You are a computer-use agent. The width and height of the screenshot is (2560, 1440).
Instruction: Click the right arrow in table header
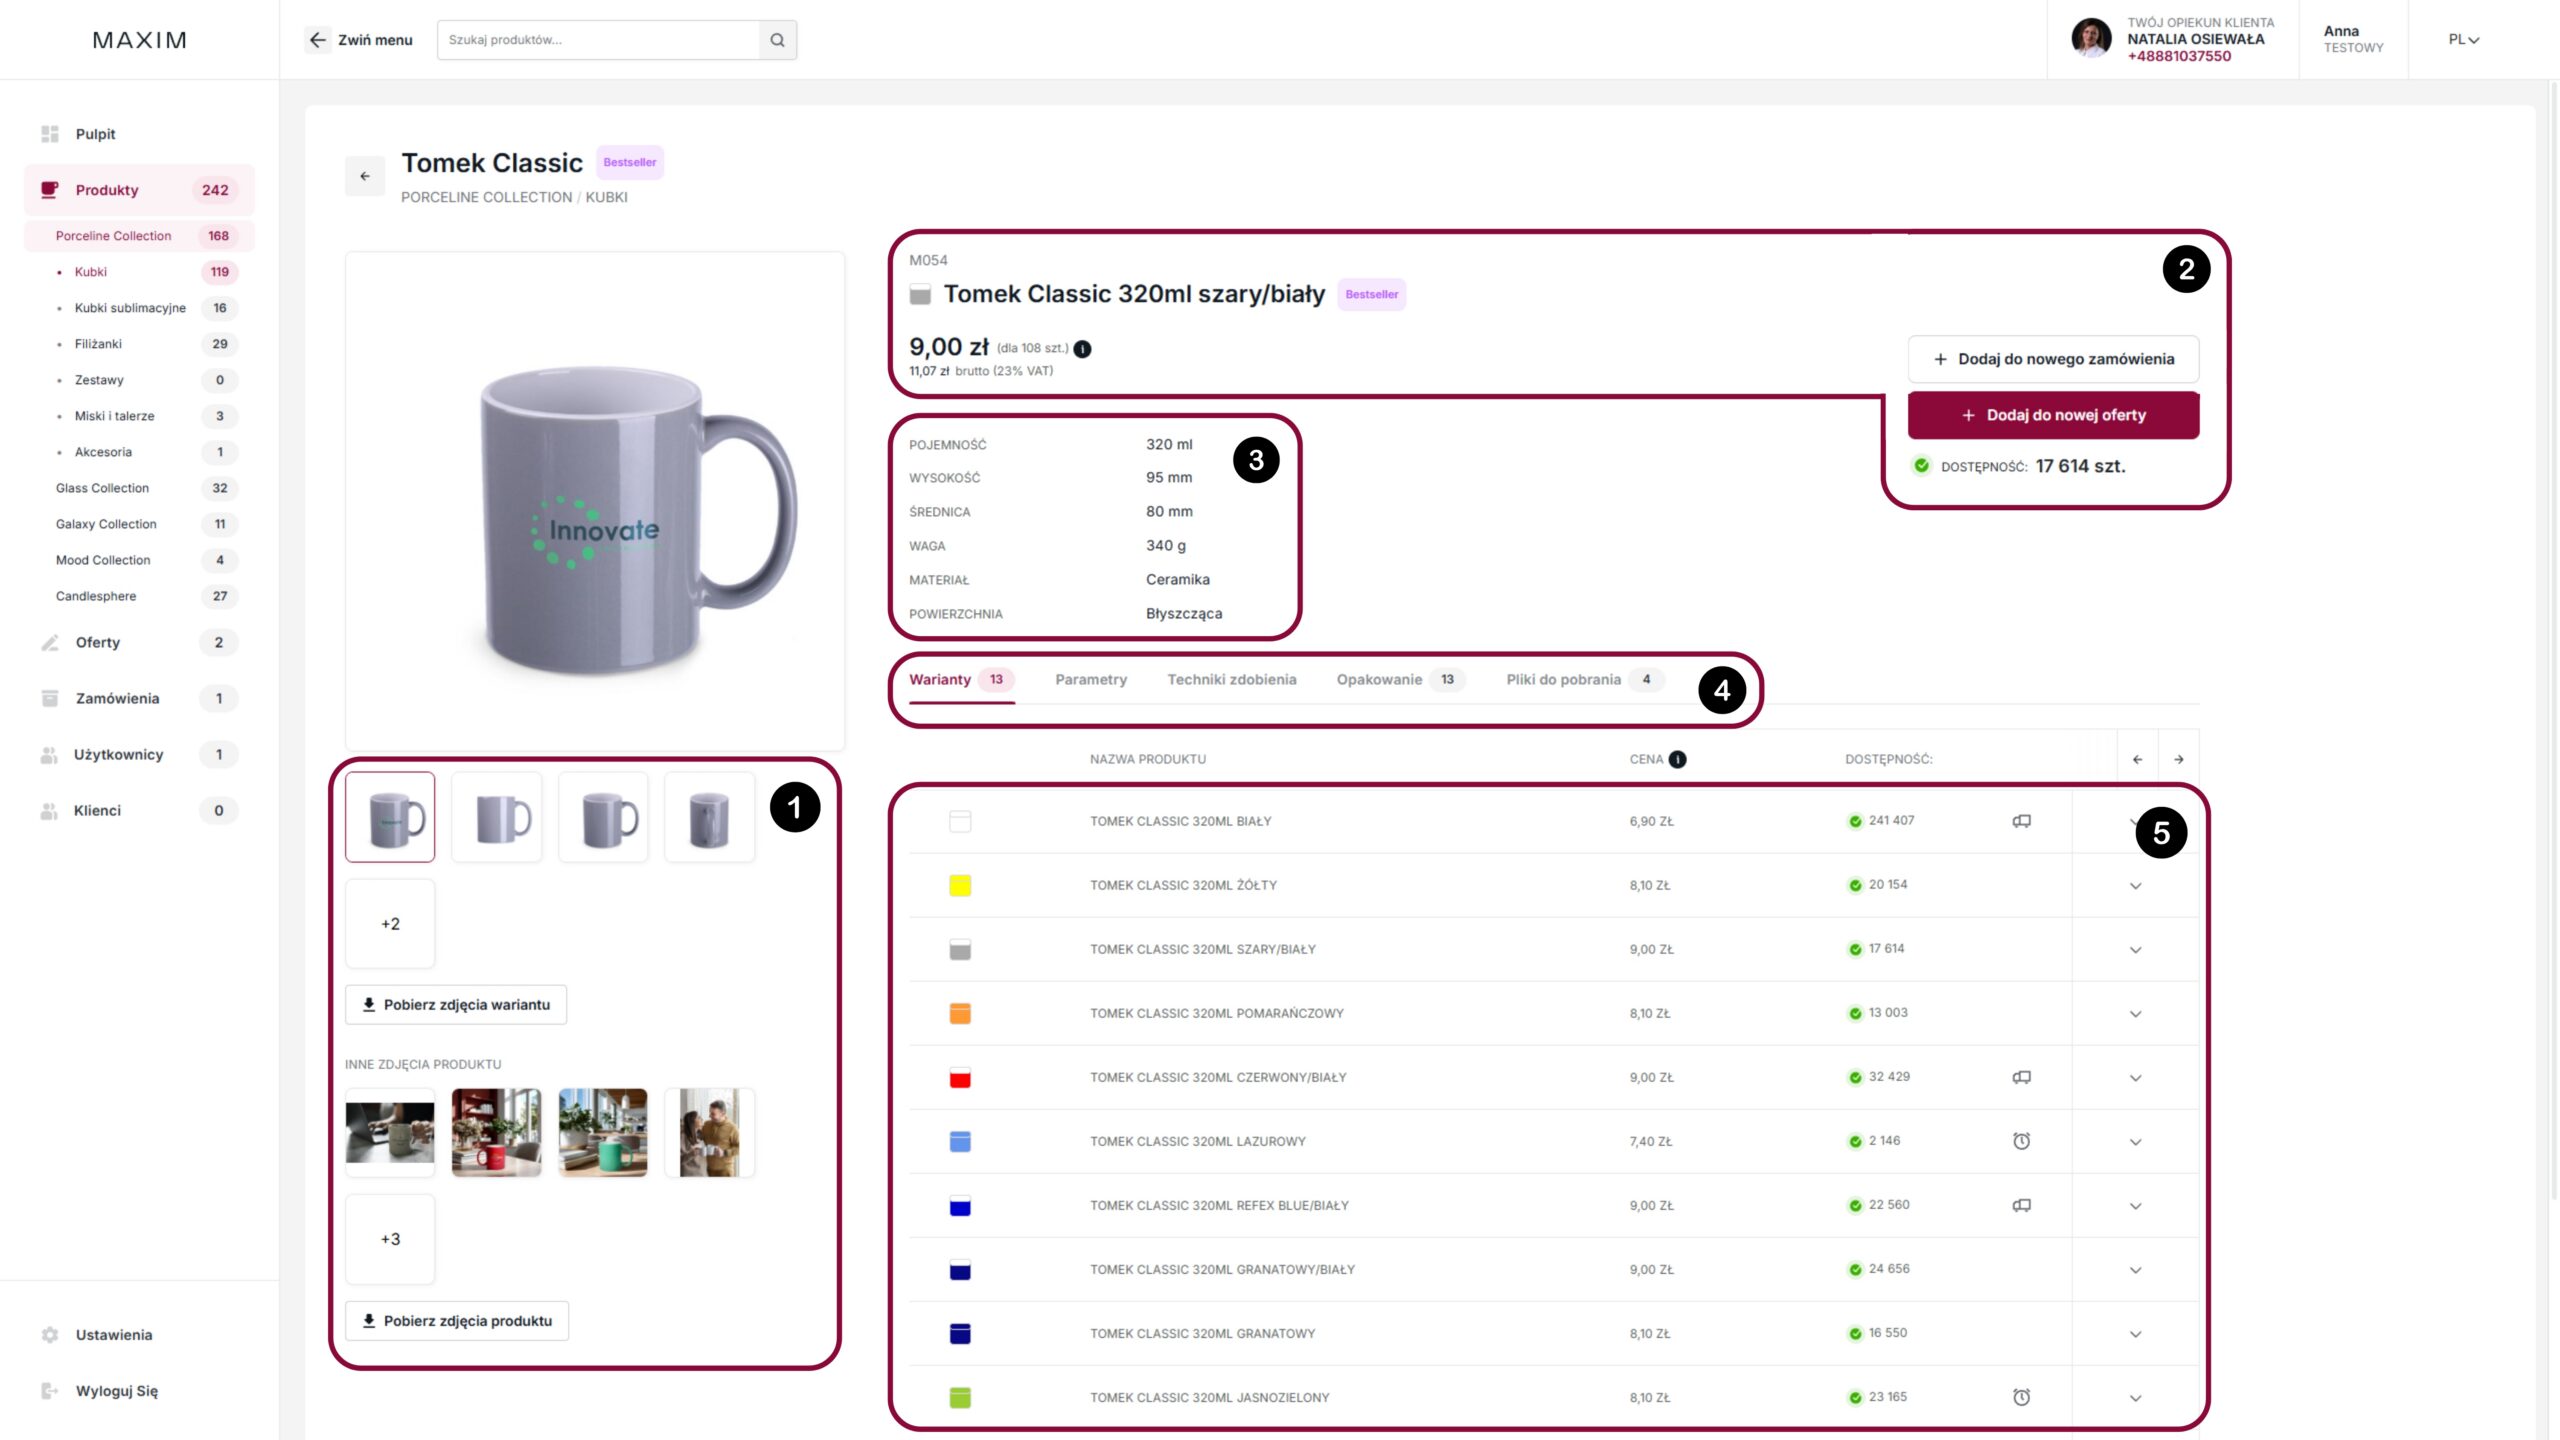[x=2178, y=759]
